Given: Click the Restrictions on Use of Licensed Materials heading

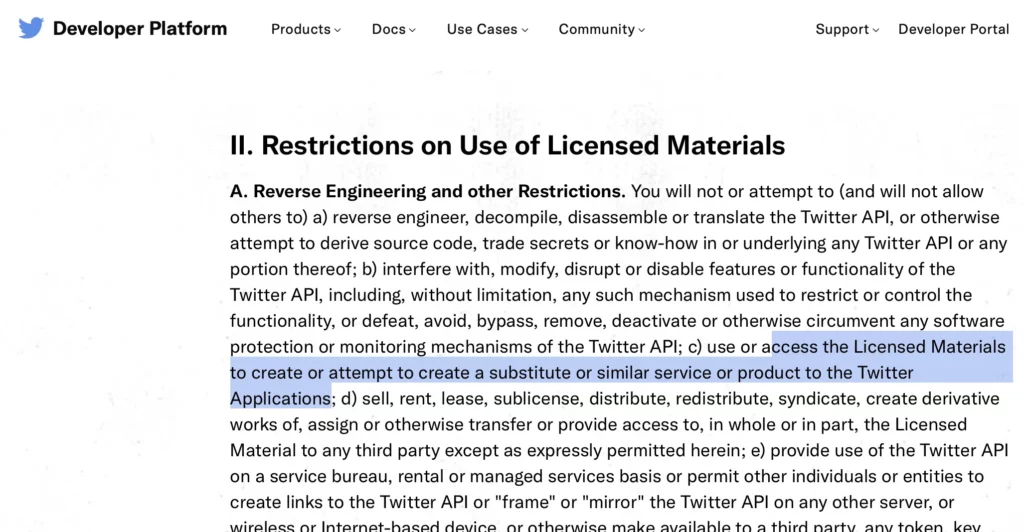Looking at the screenshot, I should pyautogui.click(x=507, y=145).
